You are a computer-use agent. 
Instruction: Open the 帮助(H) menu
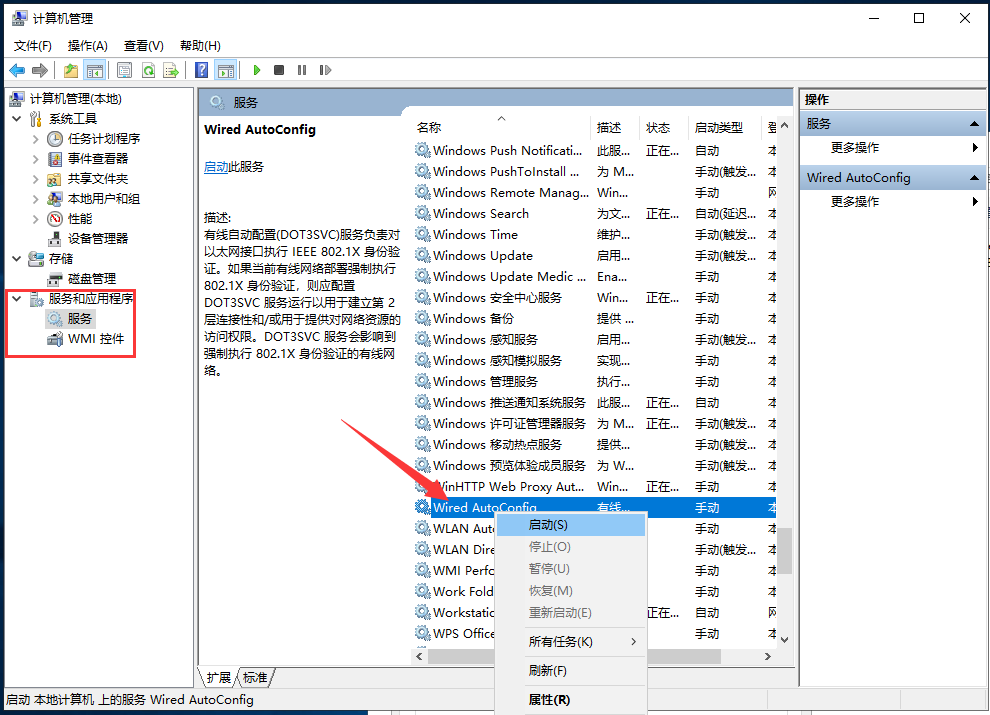(x=200, y=45)
